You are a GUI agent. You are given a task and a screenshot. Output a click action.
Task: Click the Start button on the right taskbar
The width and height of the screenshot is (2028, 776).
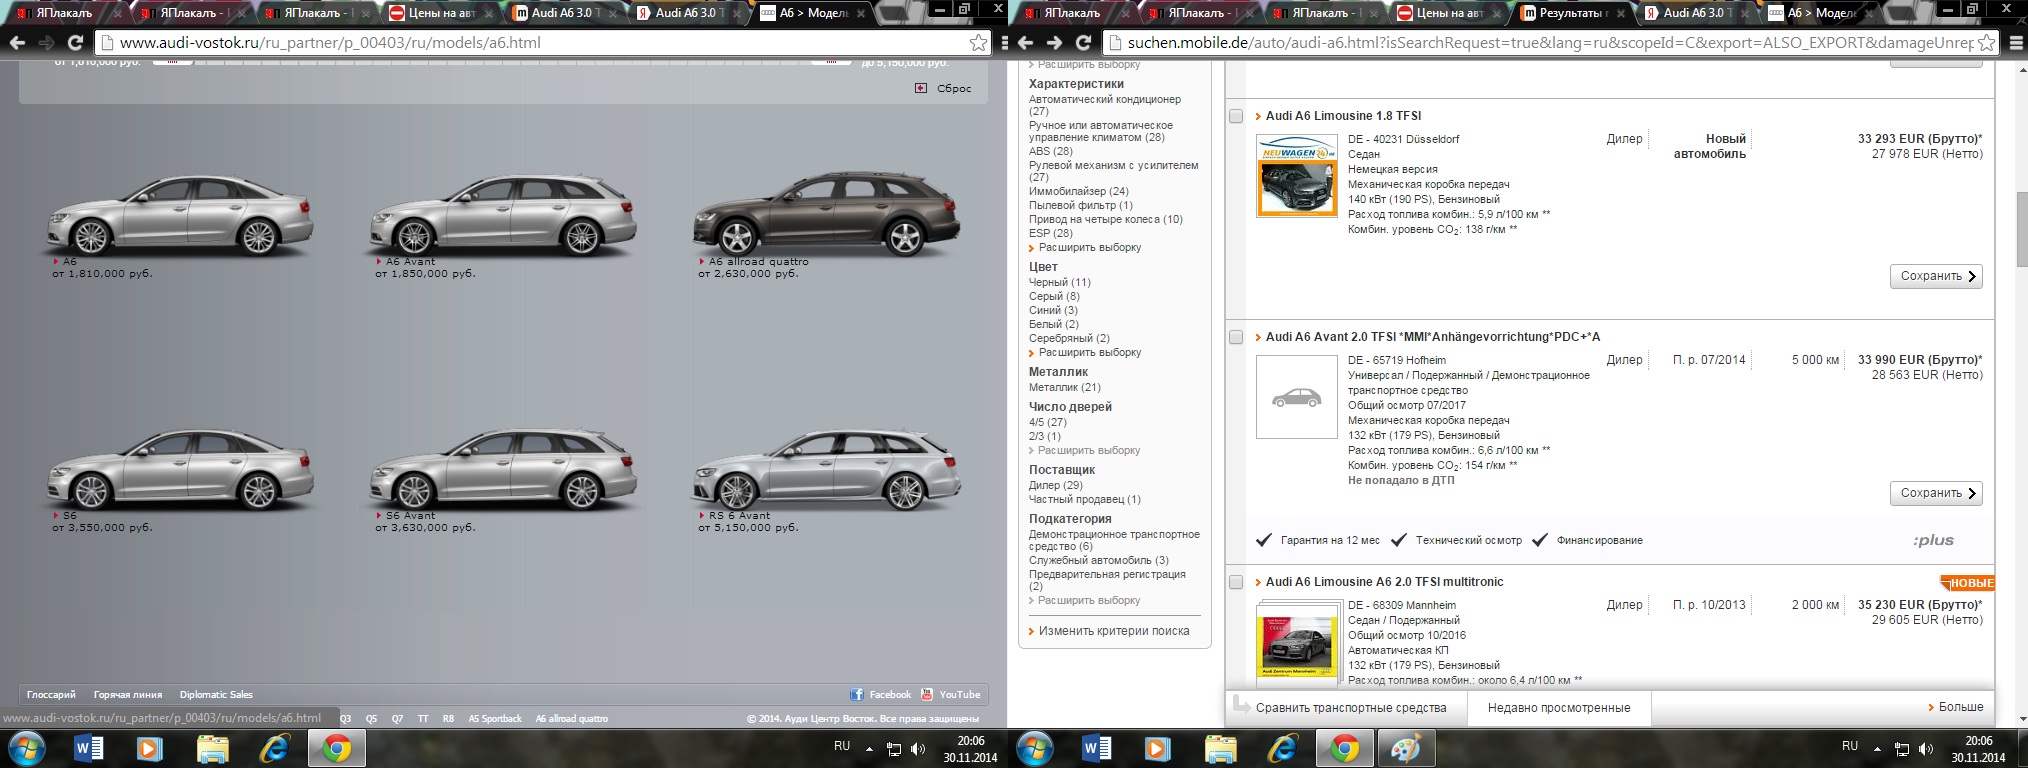point(1034,748)
